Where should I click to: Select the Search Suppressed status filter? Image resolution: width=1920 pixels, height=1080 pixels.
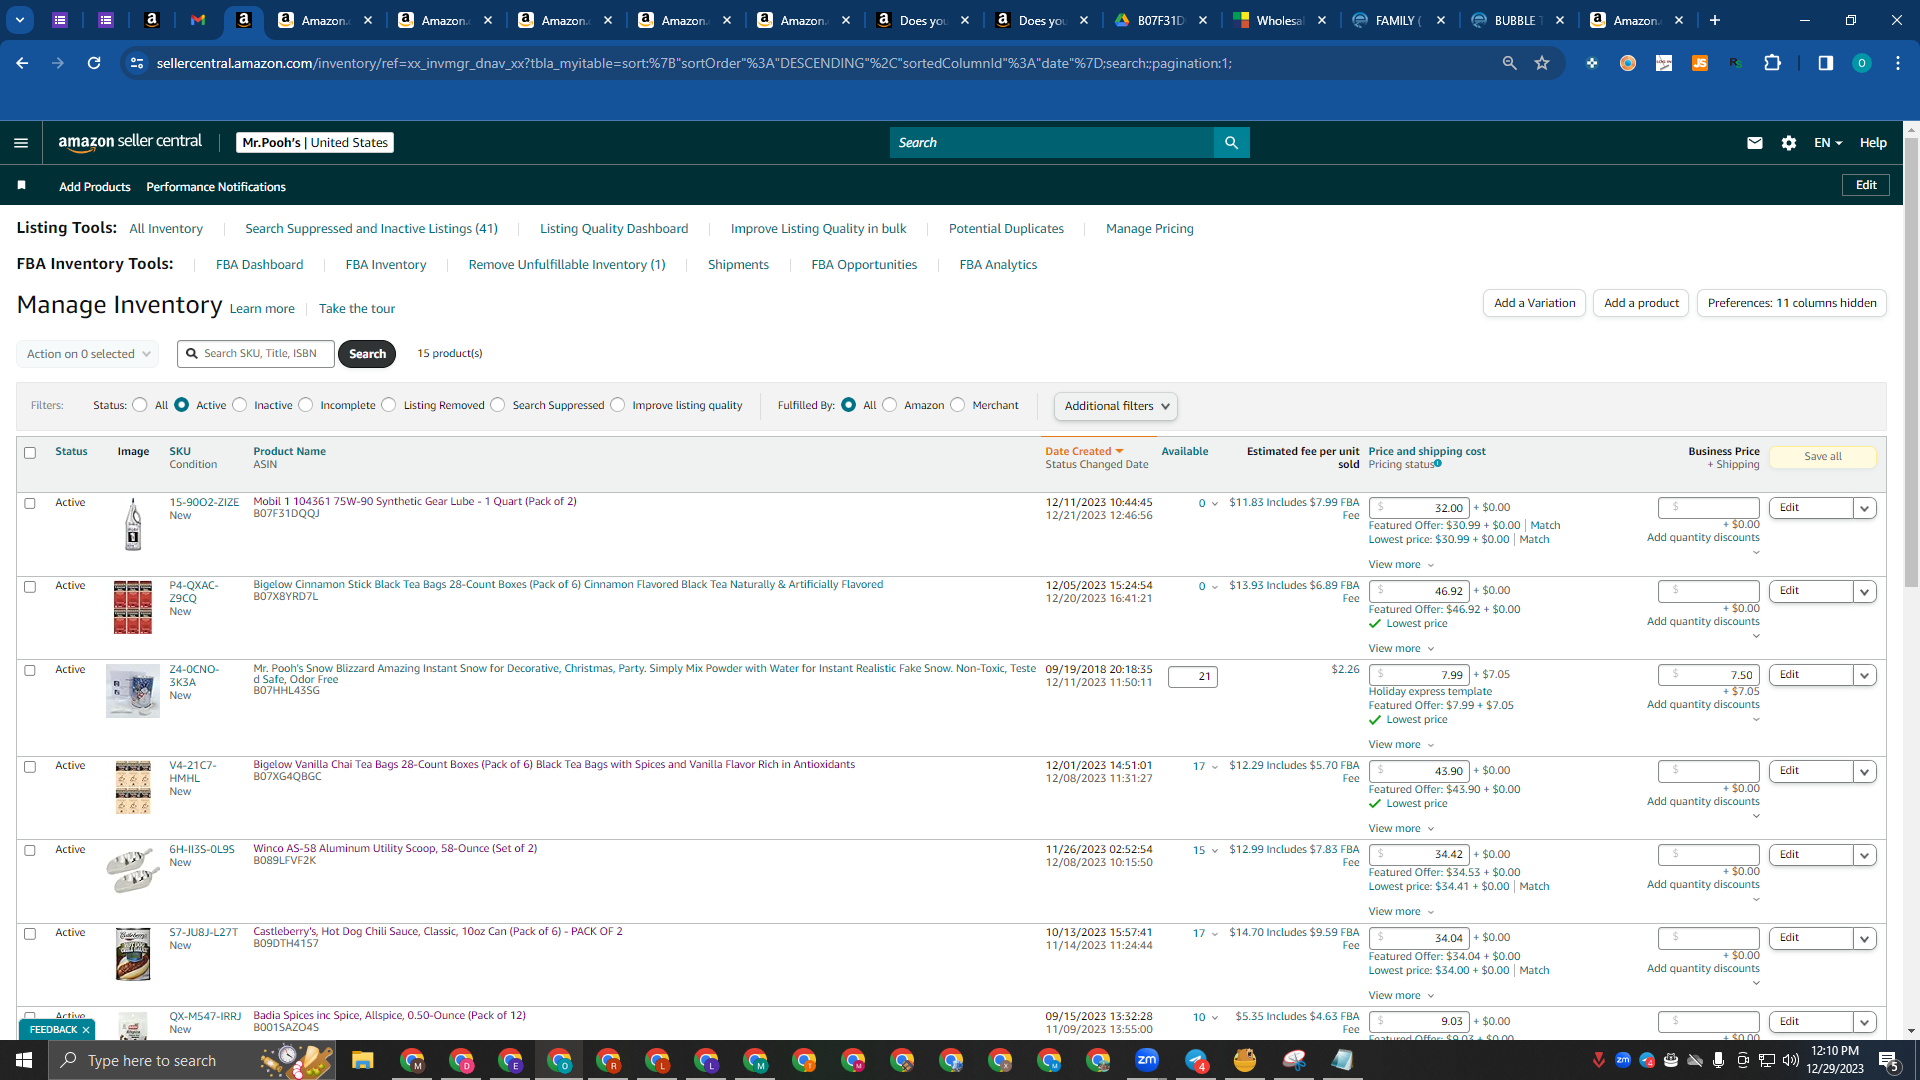point(498,405)
